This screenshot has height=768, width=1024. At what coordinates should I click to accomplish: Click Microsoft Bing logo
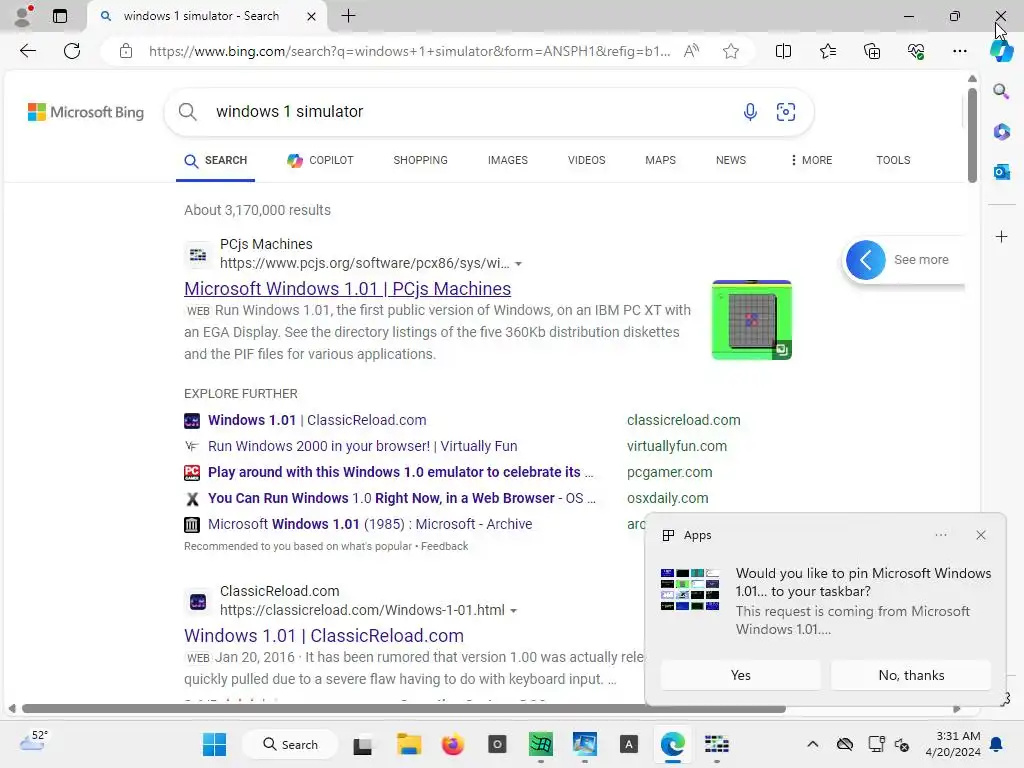tap(86, 112)
